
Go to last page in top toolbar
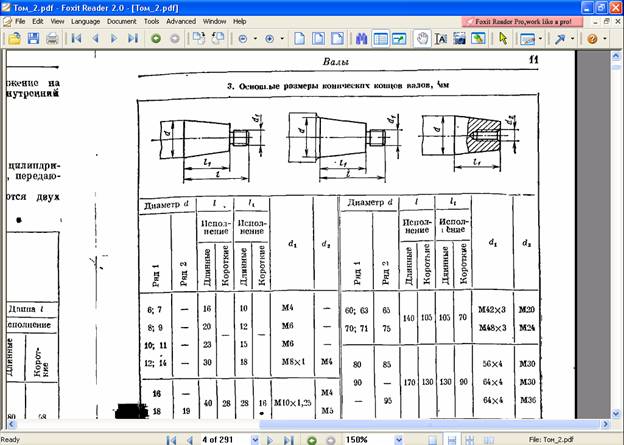click(134, 38)
